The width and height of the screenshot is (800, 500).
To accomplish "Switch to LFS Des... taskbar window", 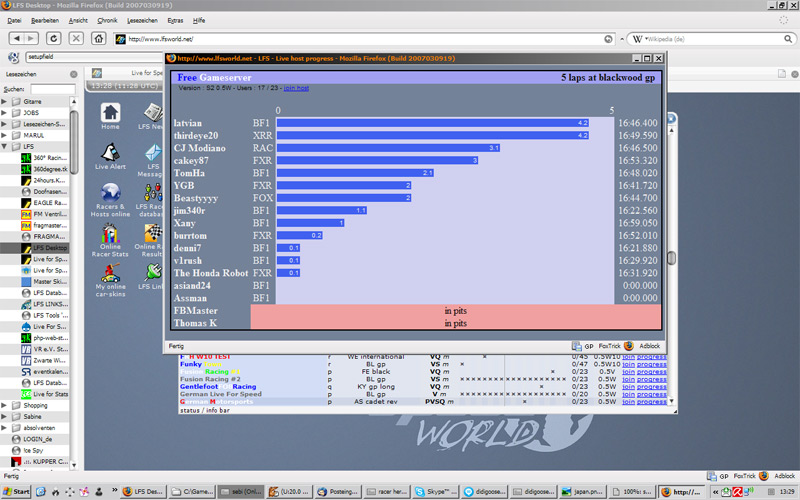I will (x=143, y=492).
